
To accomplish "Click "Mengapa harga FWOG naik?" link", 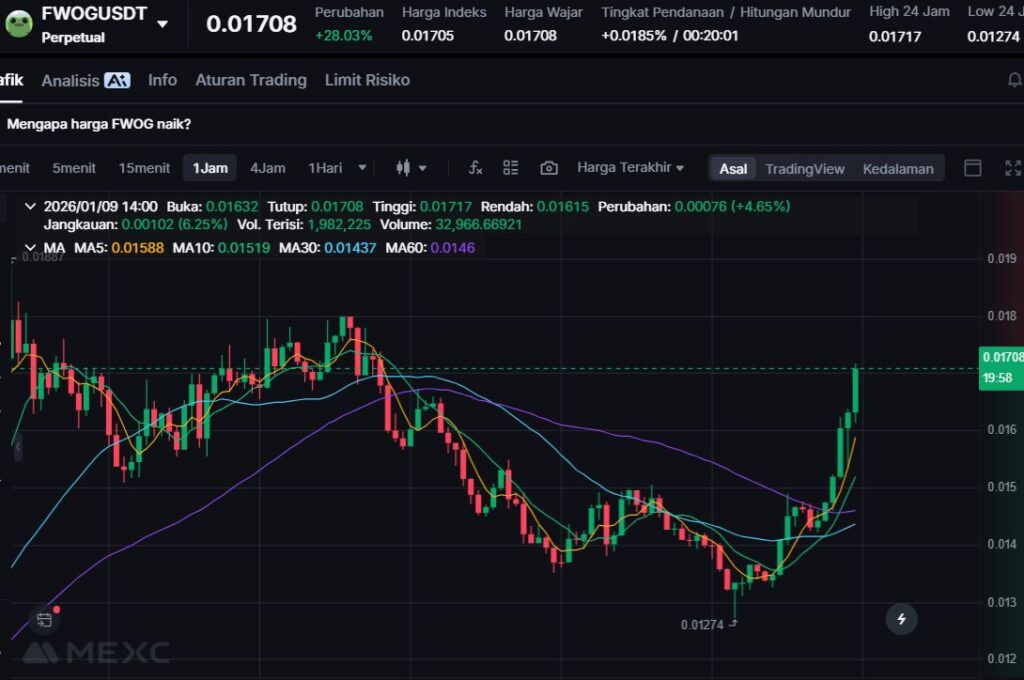I will tap(99, 124).
